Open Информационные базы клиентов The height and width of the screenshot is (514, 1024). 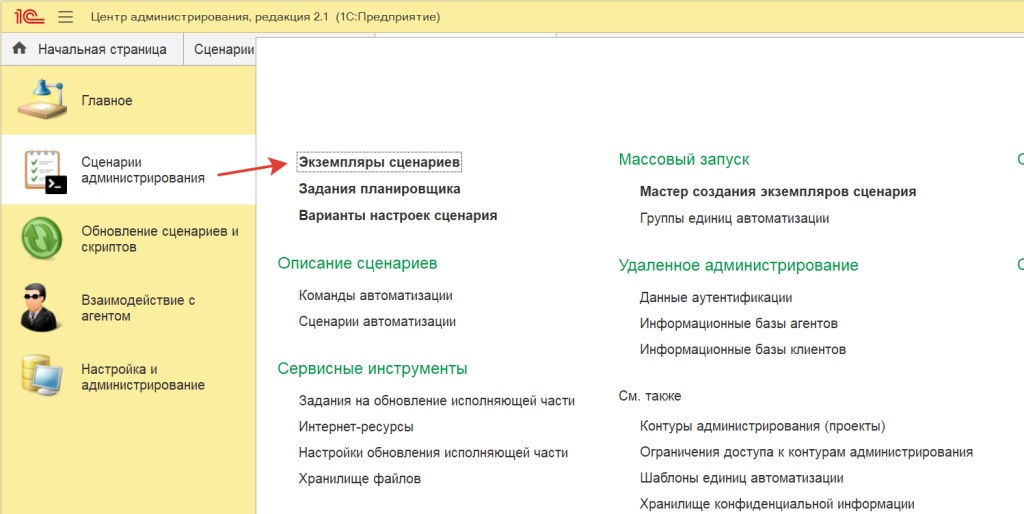coord(742,349)
